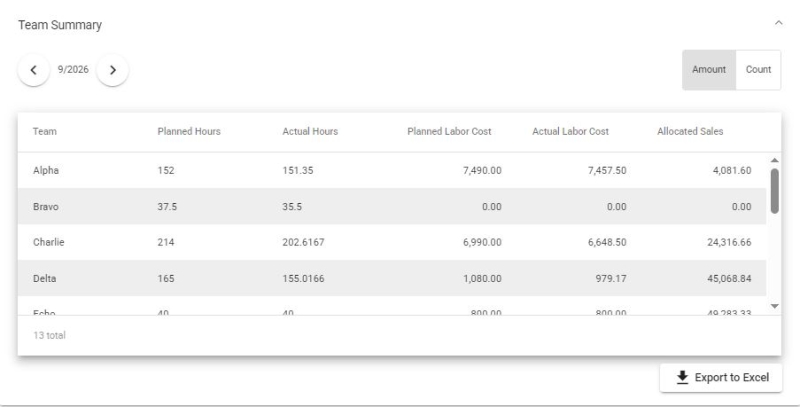Advance to the next month with the right chevron
Image resolution: width=800 pixels, height=407 pixels.
click(x=113, y=70)
